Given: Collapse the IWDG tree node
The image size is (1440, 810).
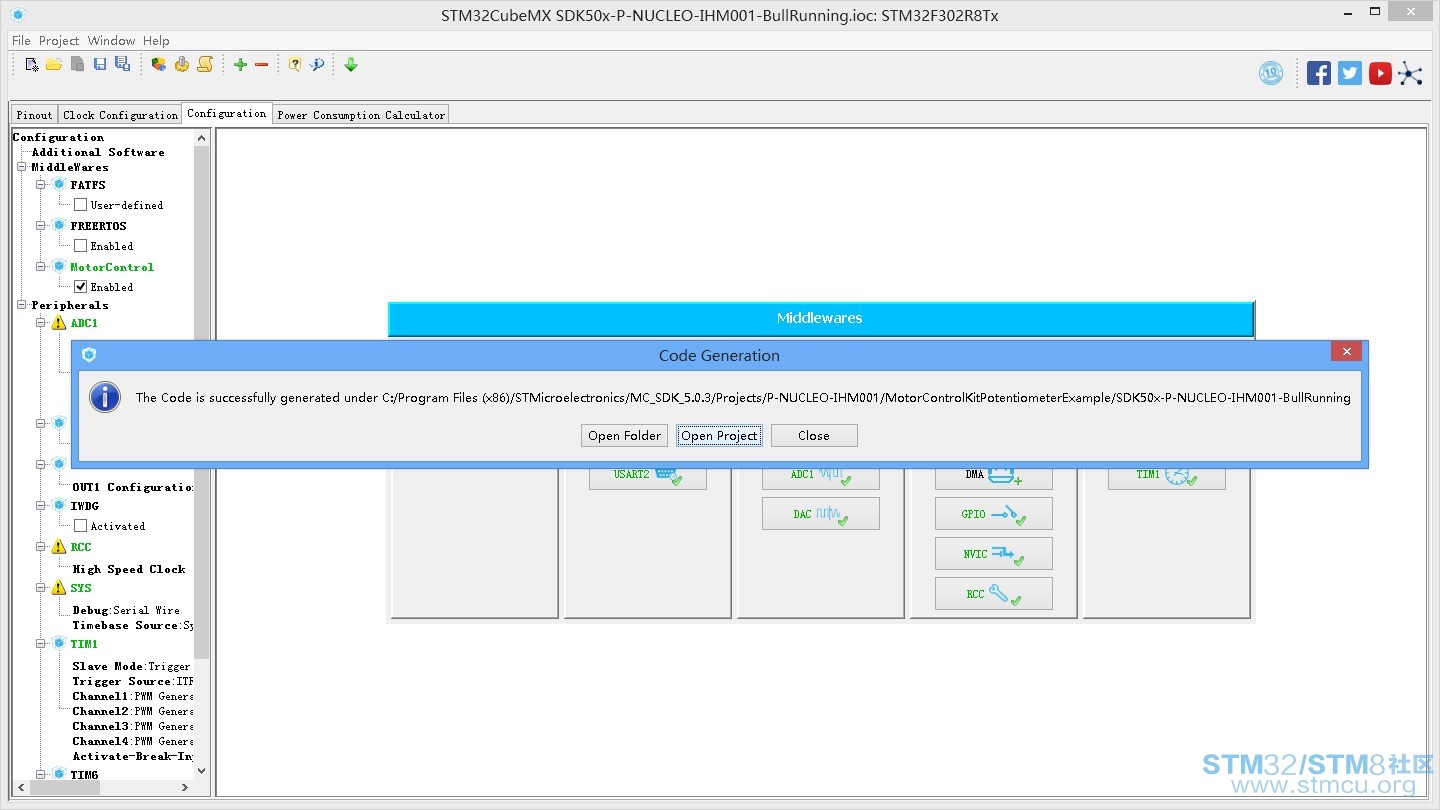Looking at the screenshot, I should (41, 506).
